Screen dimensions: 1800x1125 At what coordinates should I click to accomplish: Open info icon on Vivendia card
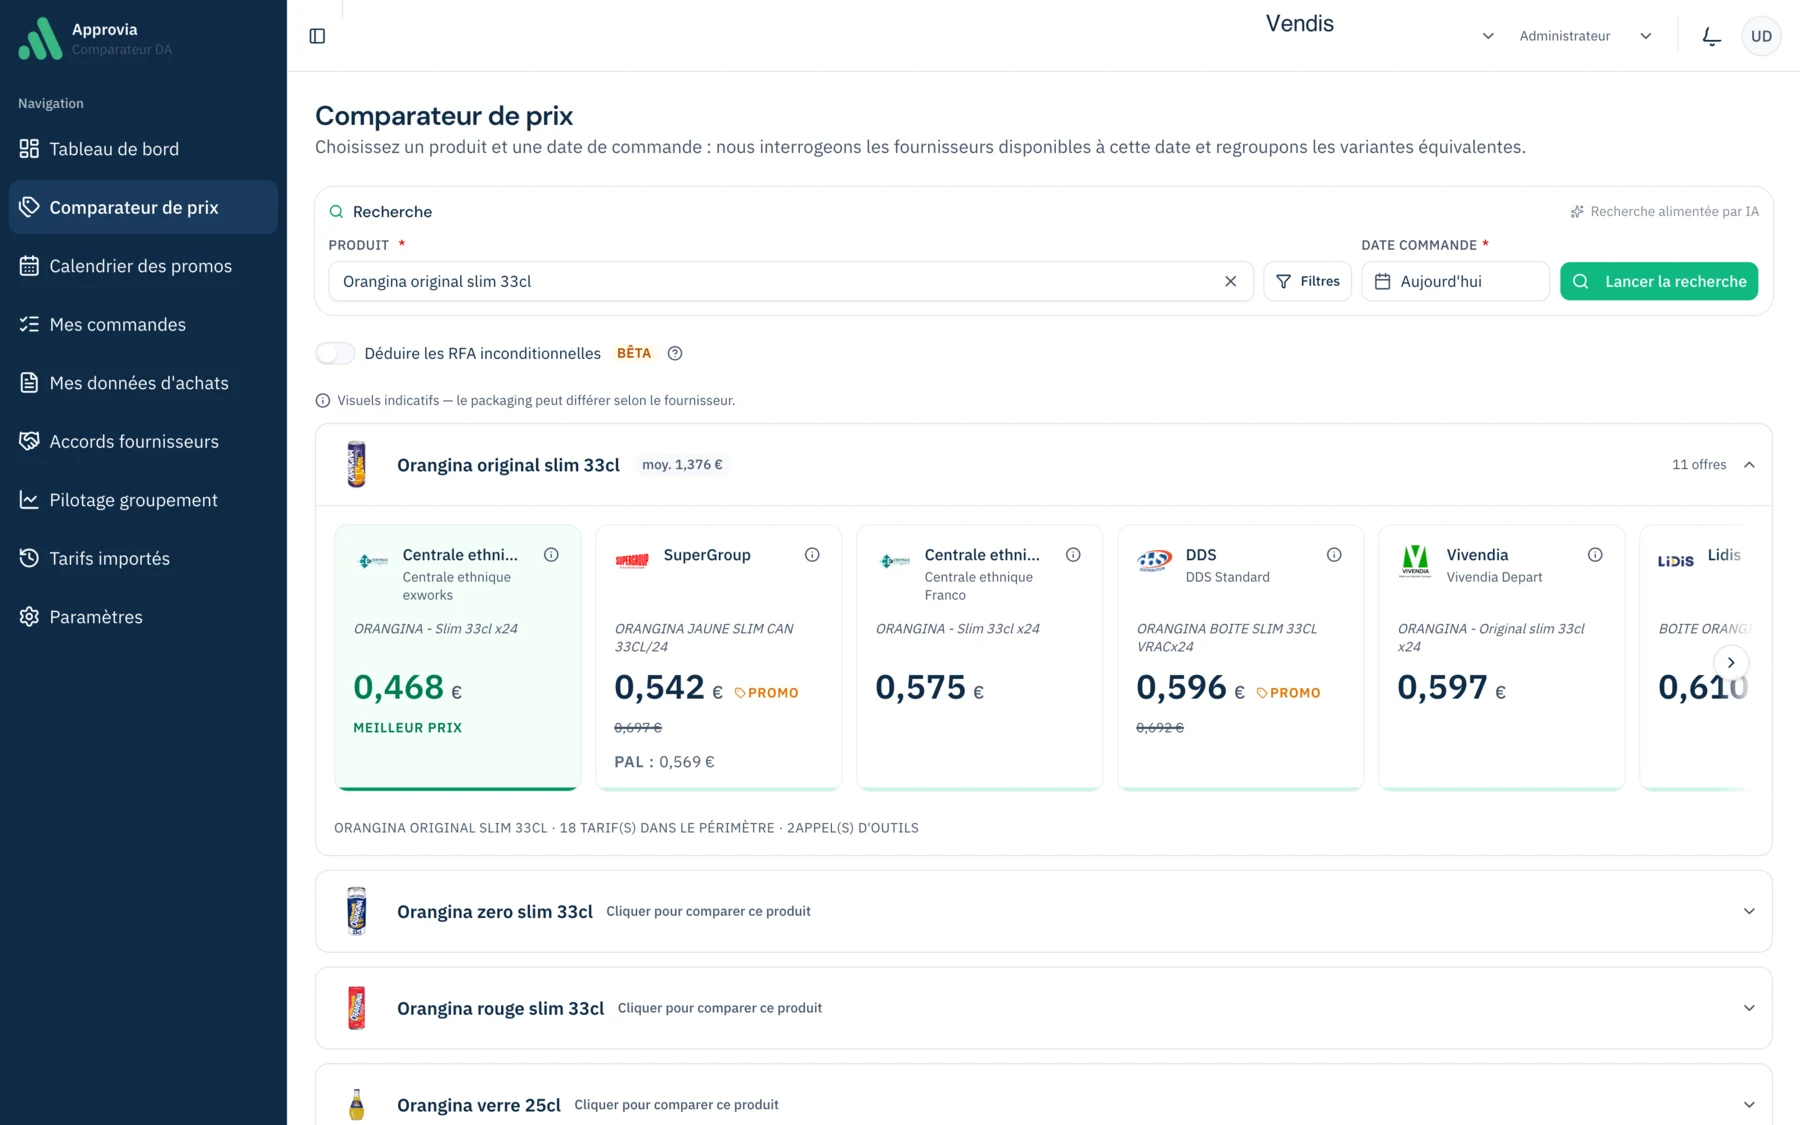(1595, 555)
